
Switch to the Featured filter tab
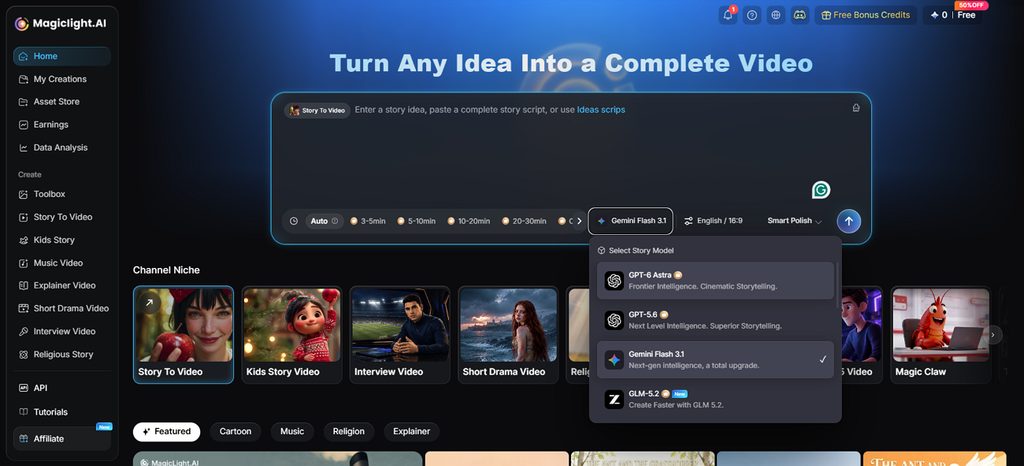[167, 431]
